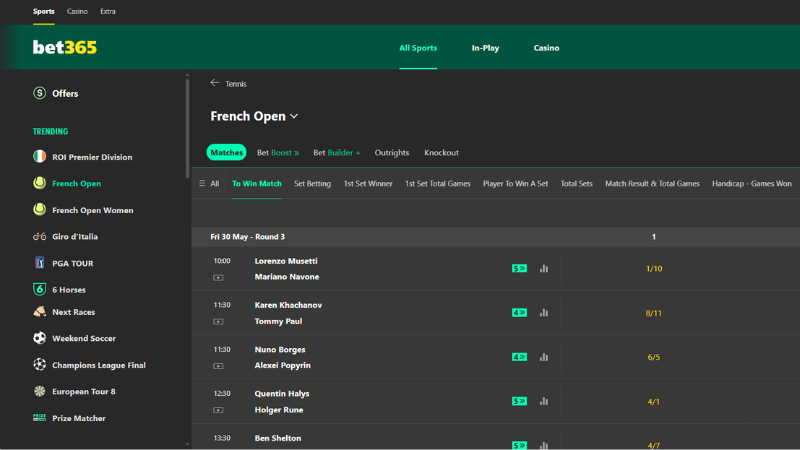Click the ROI Premier Division flag icon
800x450 pixels.
(x=39, y=157)
